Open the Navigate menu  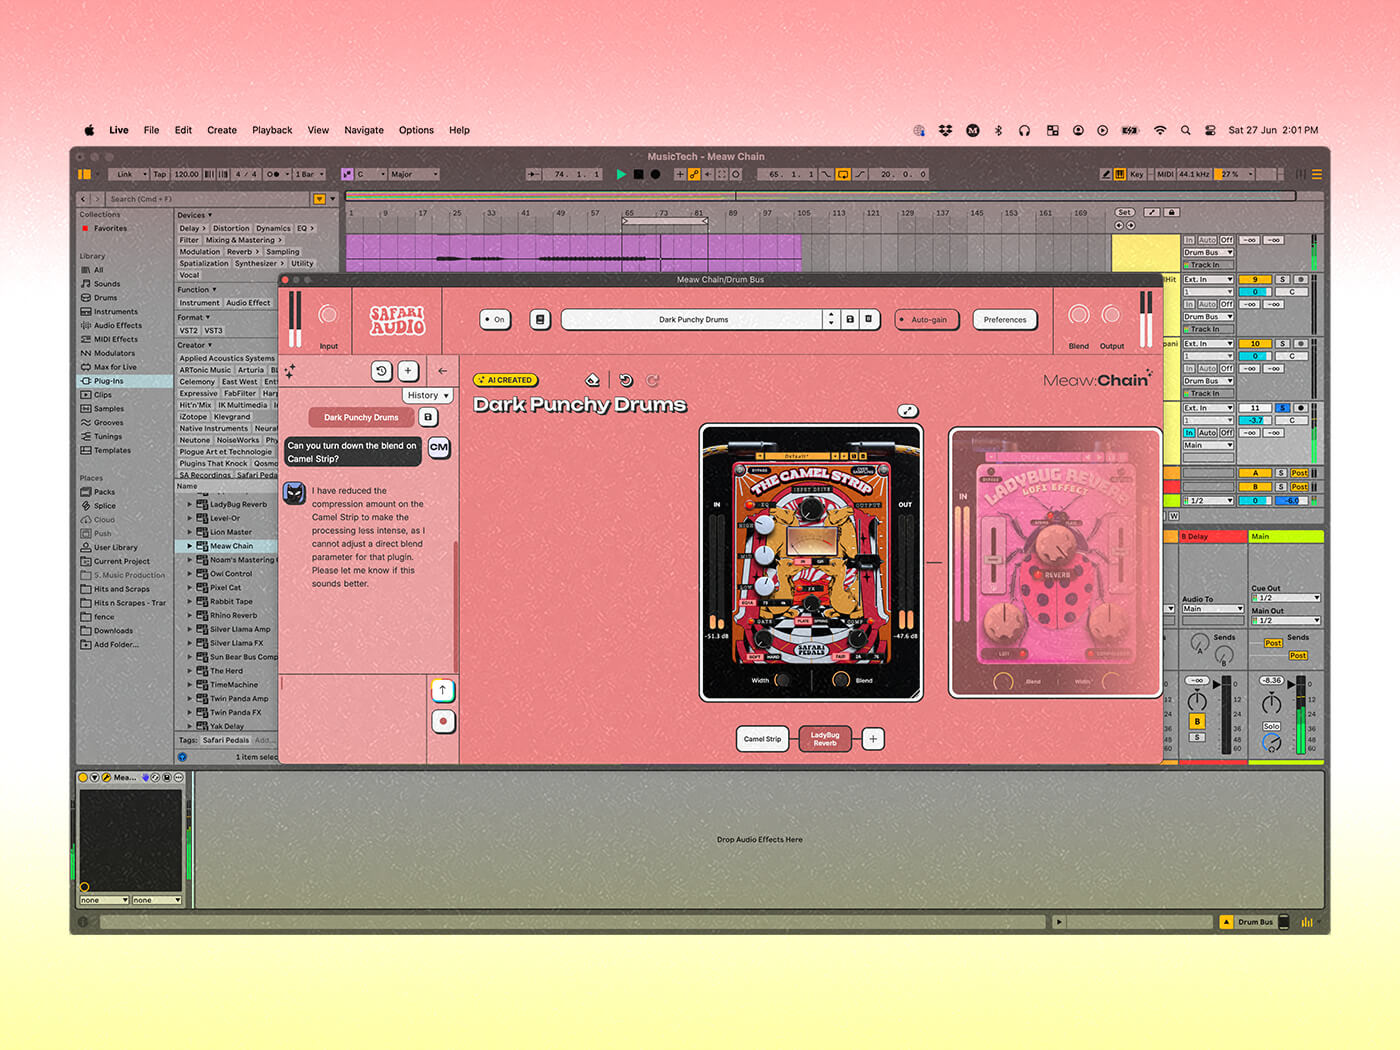point(364,130)
